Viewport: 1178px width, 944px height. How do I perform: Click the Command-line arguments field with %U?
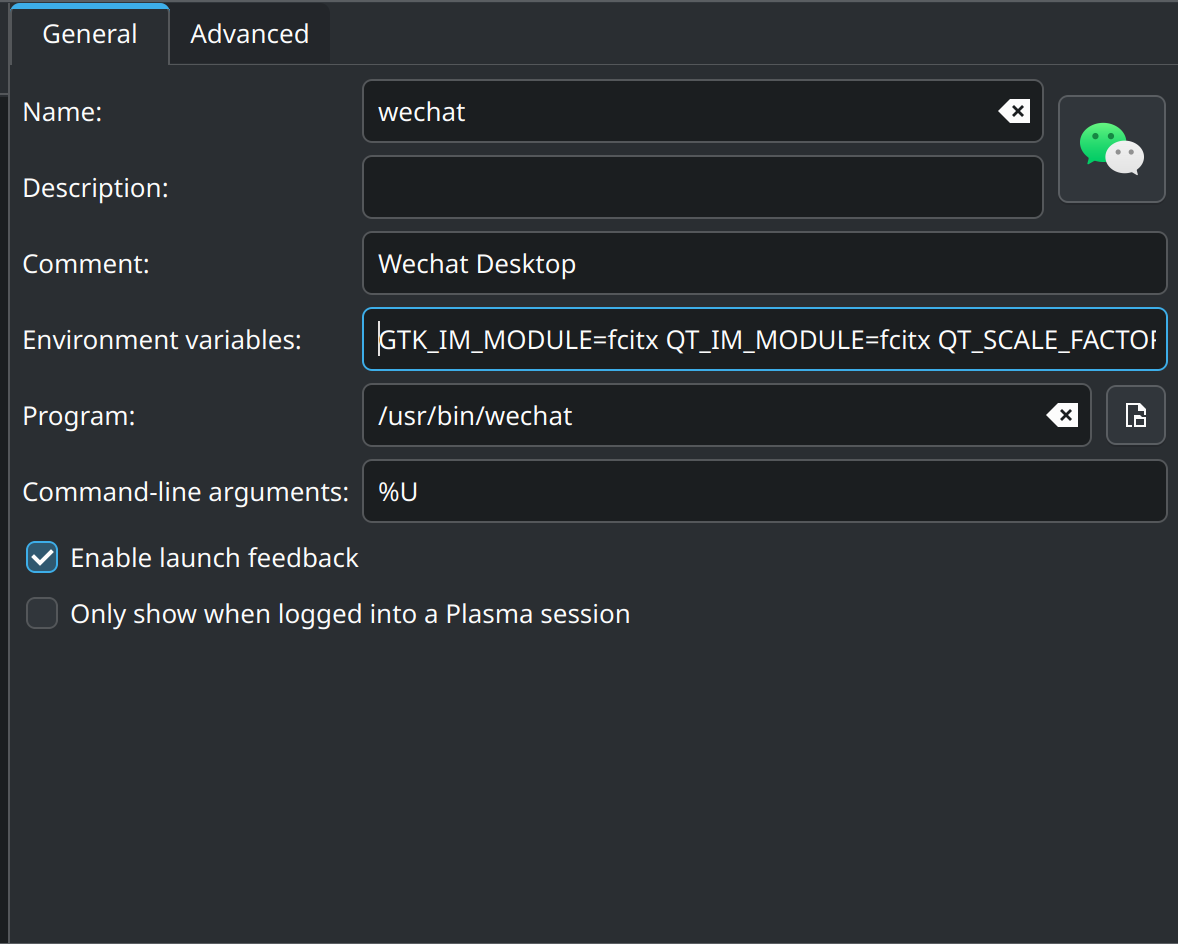pos(764,491)
